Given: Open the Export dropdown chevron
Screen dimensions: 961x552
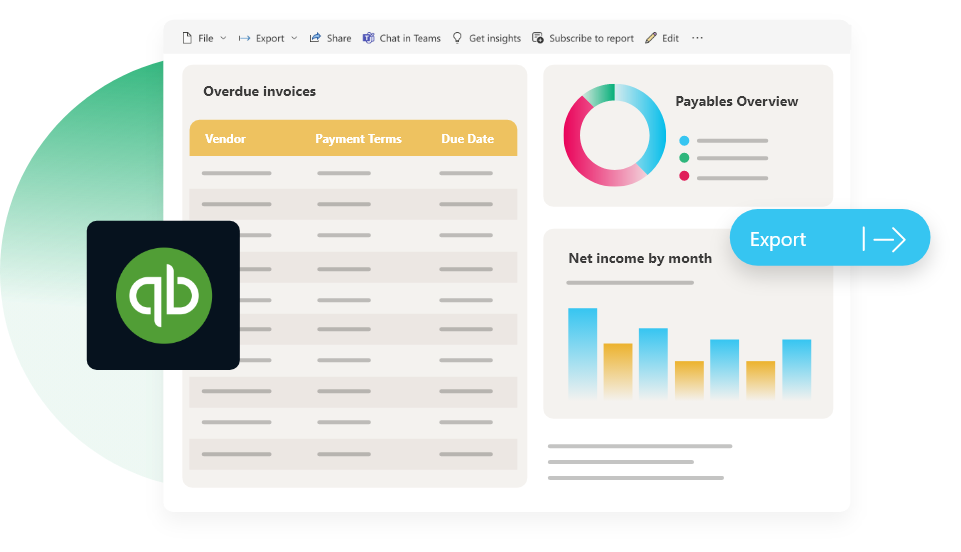Looking at the screenshot, I should point(294,38).
